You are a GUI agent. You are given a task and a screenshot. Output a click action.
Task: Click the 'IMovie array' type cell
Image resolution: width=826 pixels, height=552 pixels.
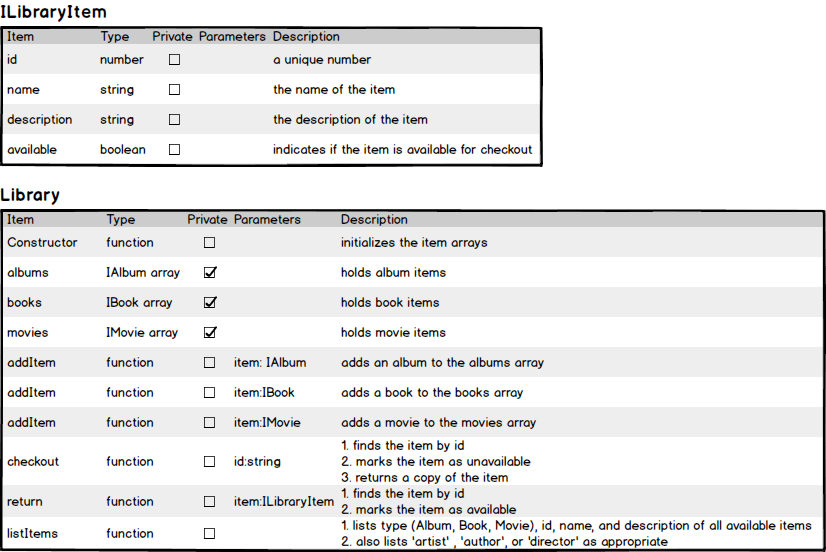click(142, 332)
